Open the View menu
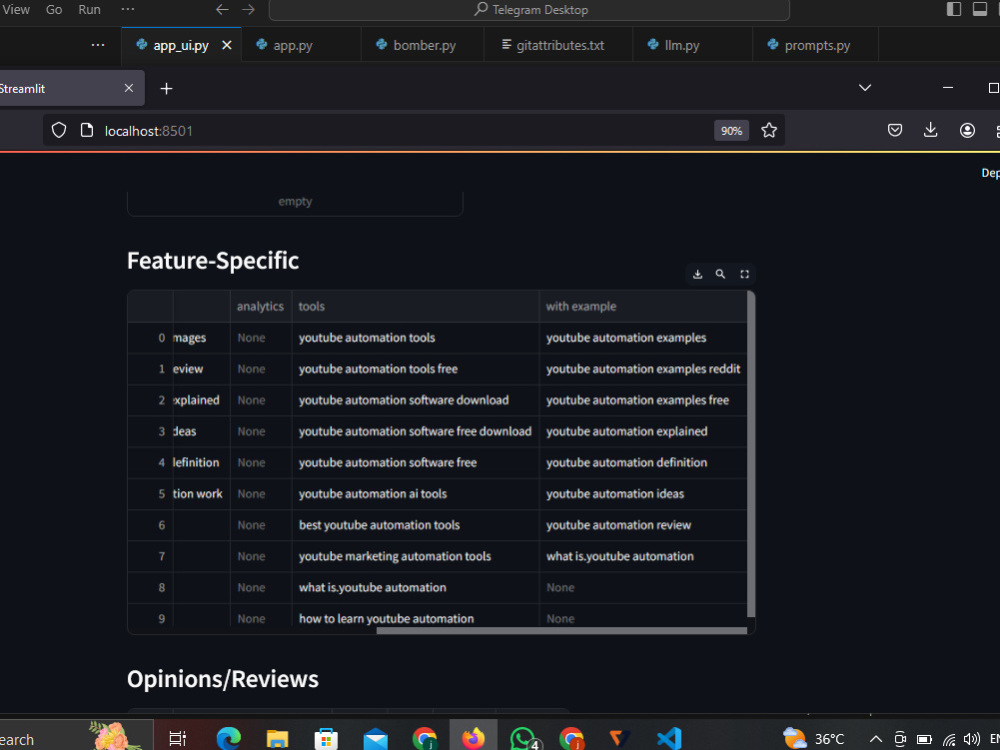 [16, 10]
